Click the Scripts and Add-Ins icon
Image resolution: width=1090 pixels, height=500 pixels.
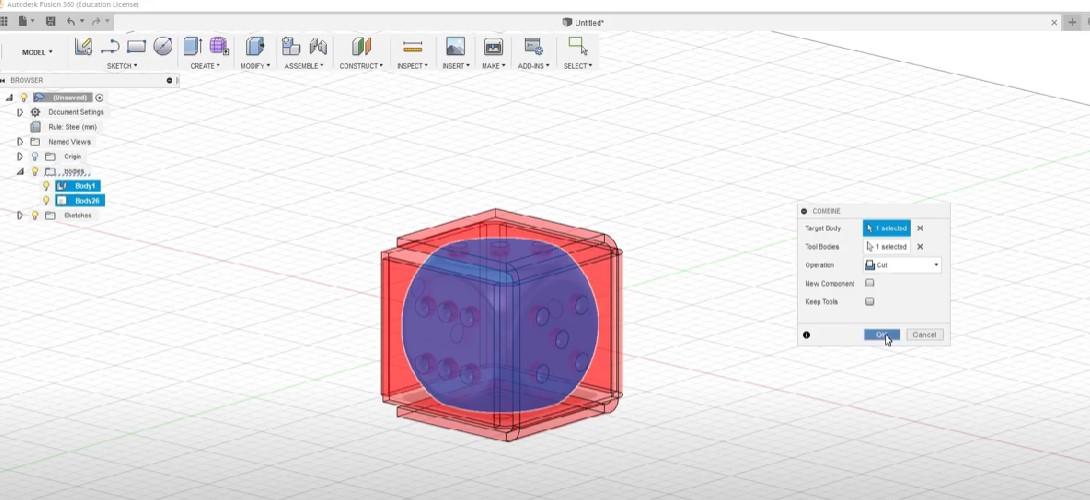coord(533,47)
